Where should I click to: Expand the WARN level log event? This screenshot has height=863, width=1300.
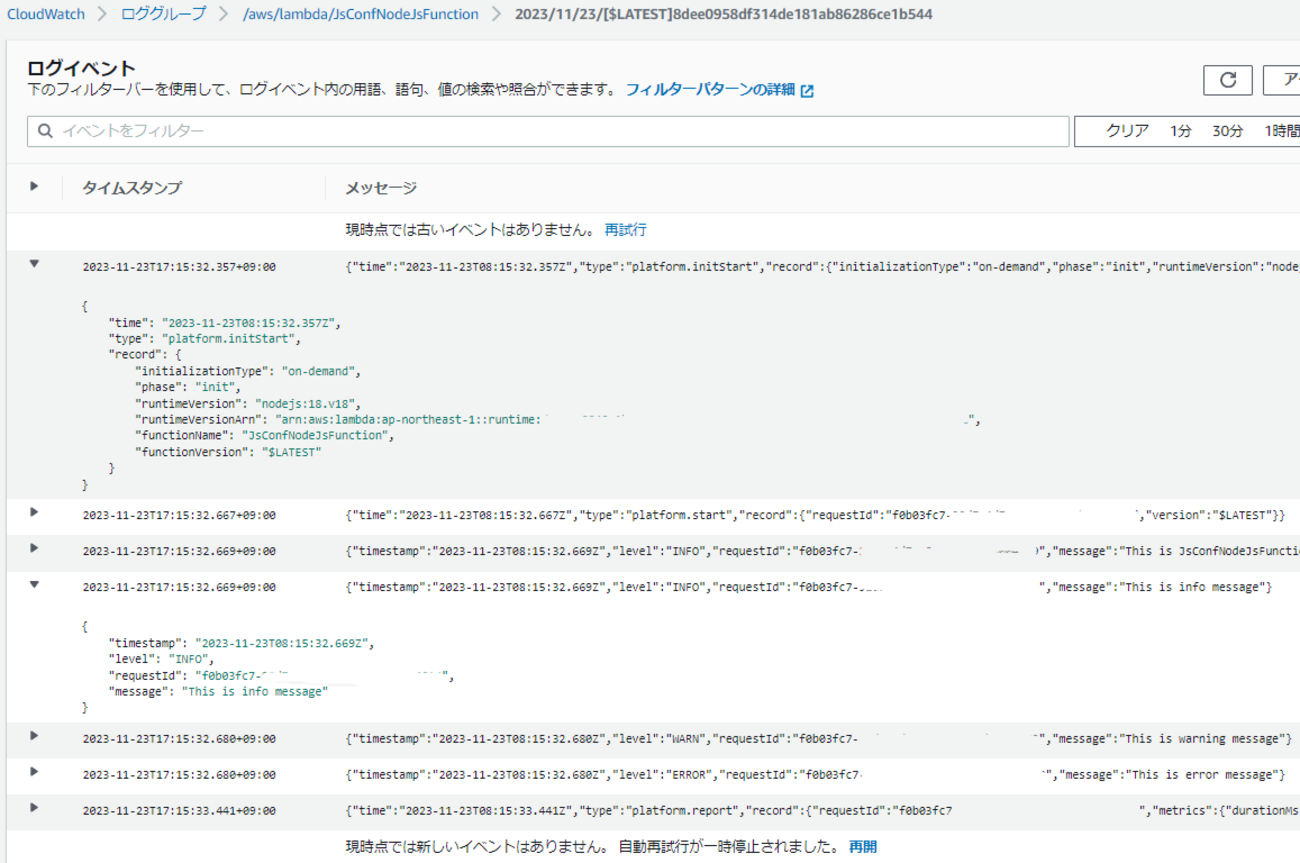(x=34, y=737)
